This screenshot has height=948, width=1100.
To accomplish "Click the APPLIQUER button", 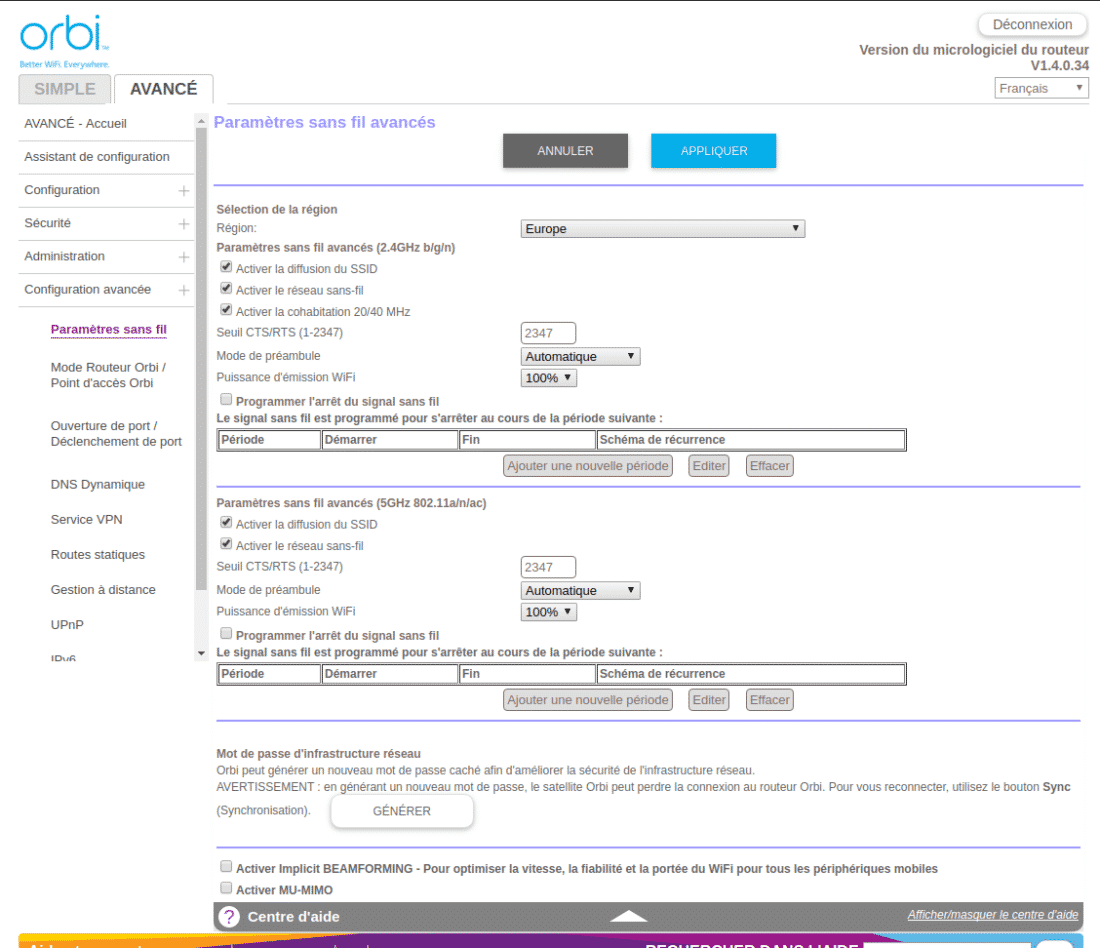I will [x=713, y=151].
